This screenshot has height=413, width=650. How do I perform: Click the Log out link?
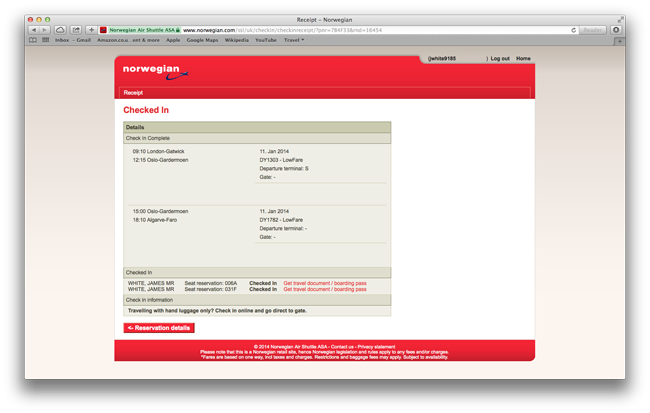(500, 58)
